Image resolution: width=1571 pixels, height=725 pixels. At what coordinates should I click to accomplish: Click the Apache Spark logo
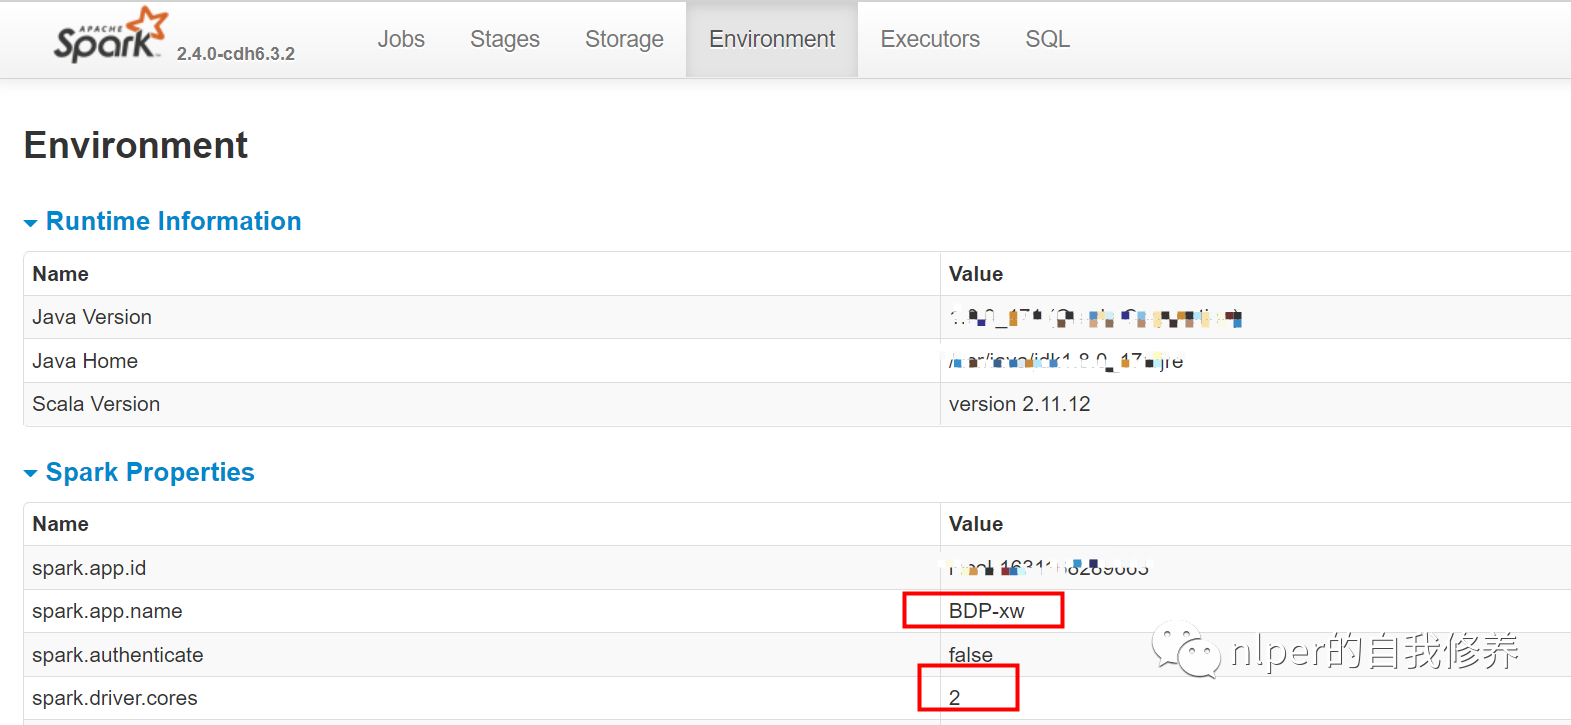[110, 37]
